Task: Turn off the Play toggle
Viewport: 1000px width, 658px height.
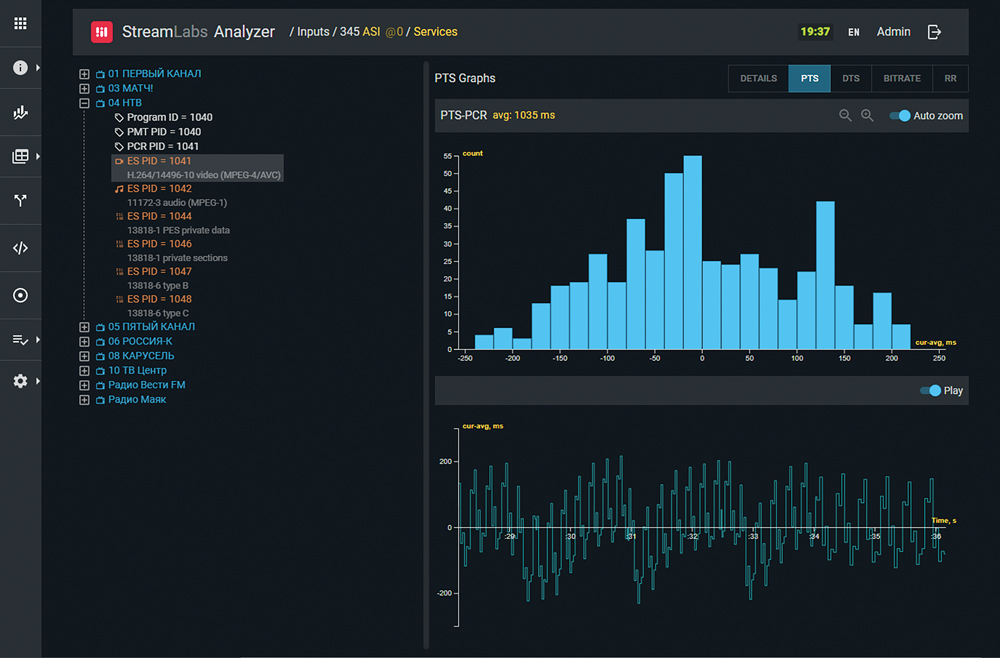Action: [x=930, y=391]
